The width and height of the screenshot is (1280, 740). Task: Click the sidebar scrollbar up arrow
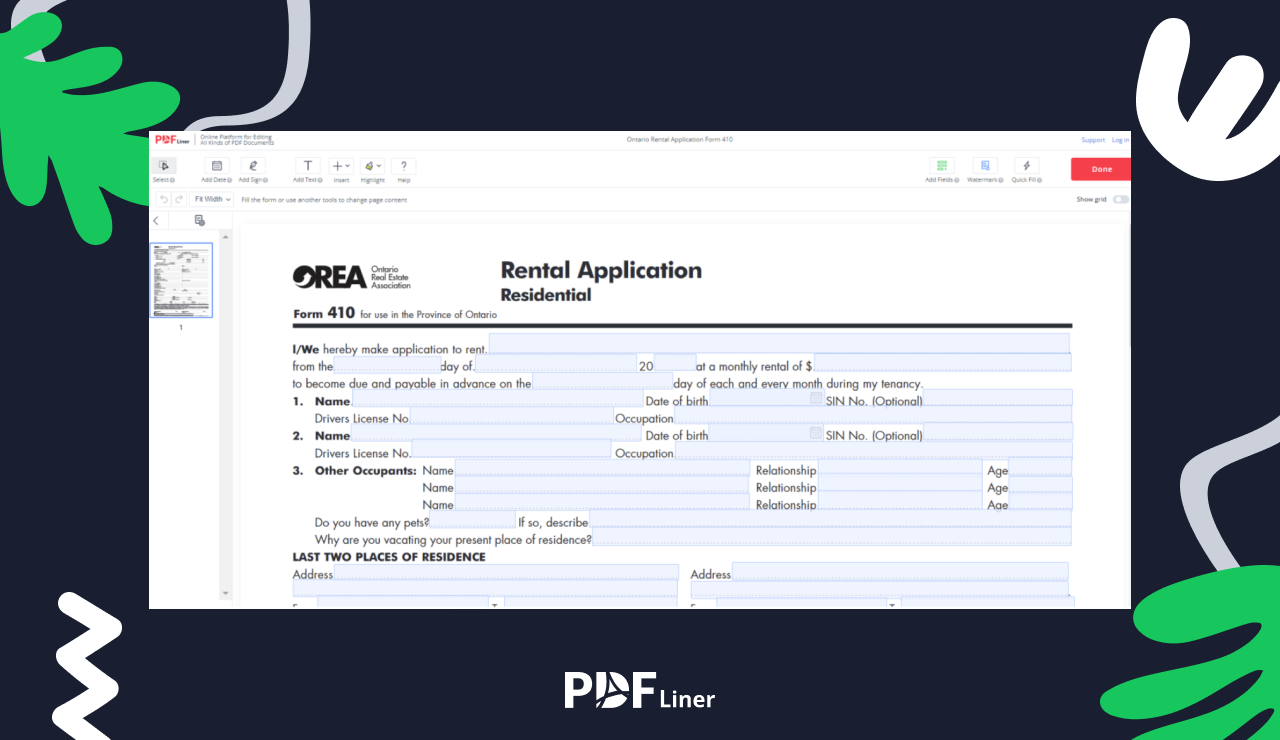[225, 237]
